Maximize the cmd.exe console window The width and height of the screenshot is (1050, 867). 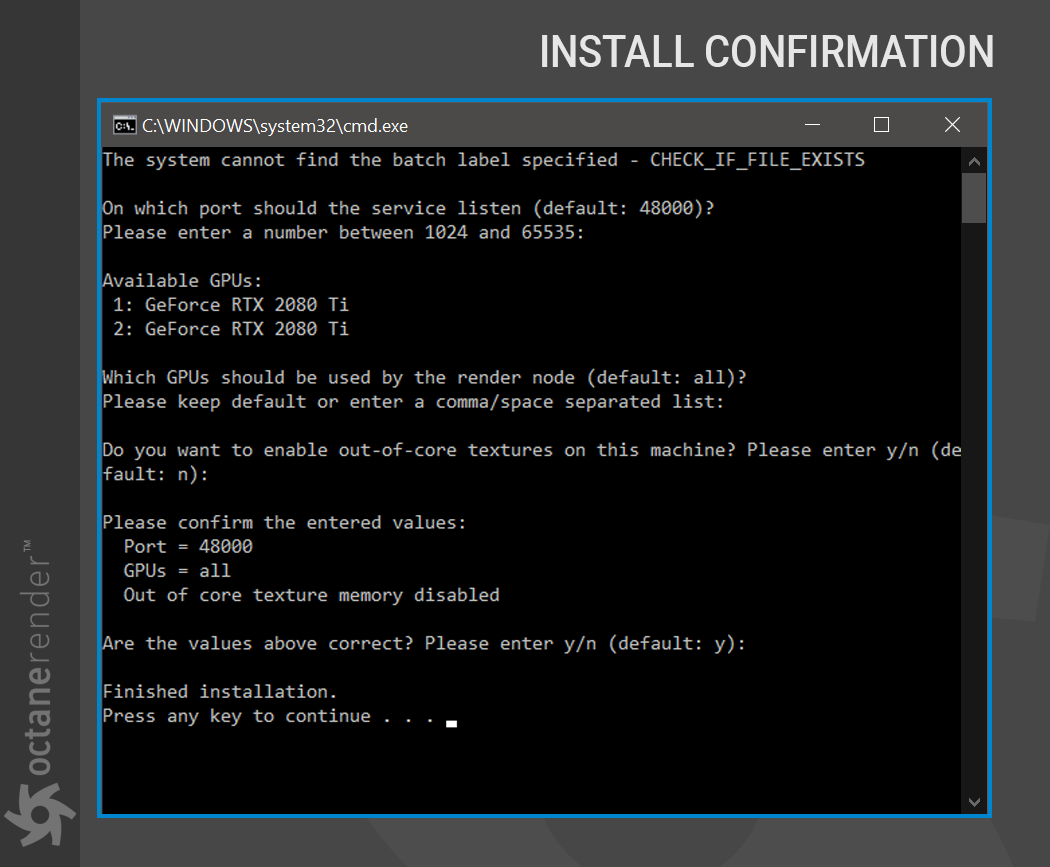click(x=881, y=125)
